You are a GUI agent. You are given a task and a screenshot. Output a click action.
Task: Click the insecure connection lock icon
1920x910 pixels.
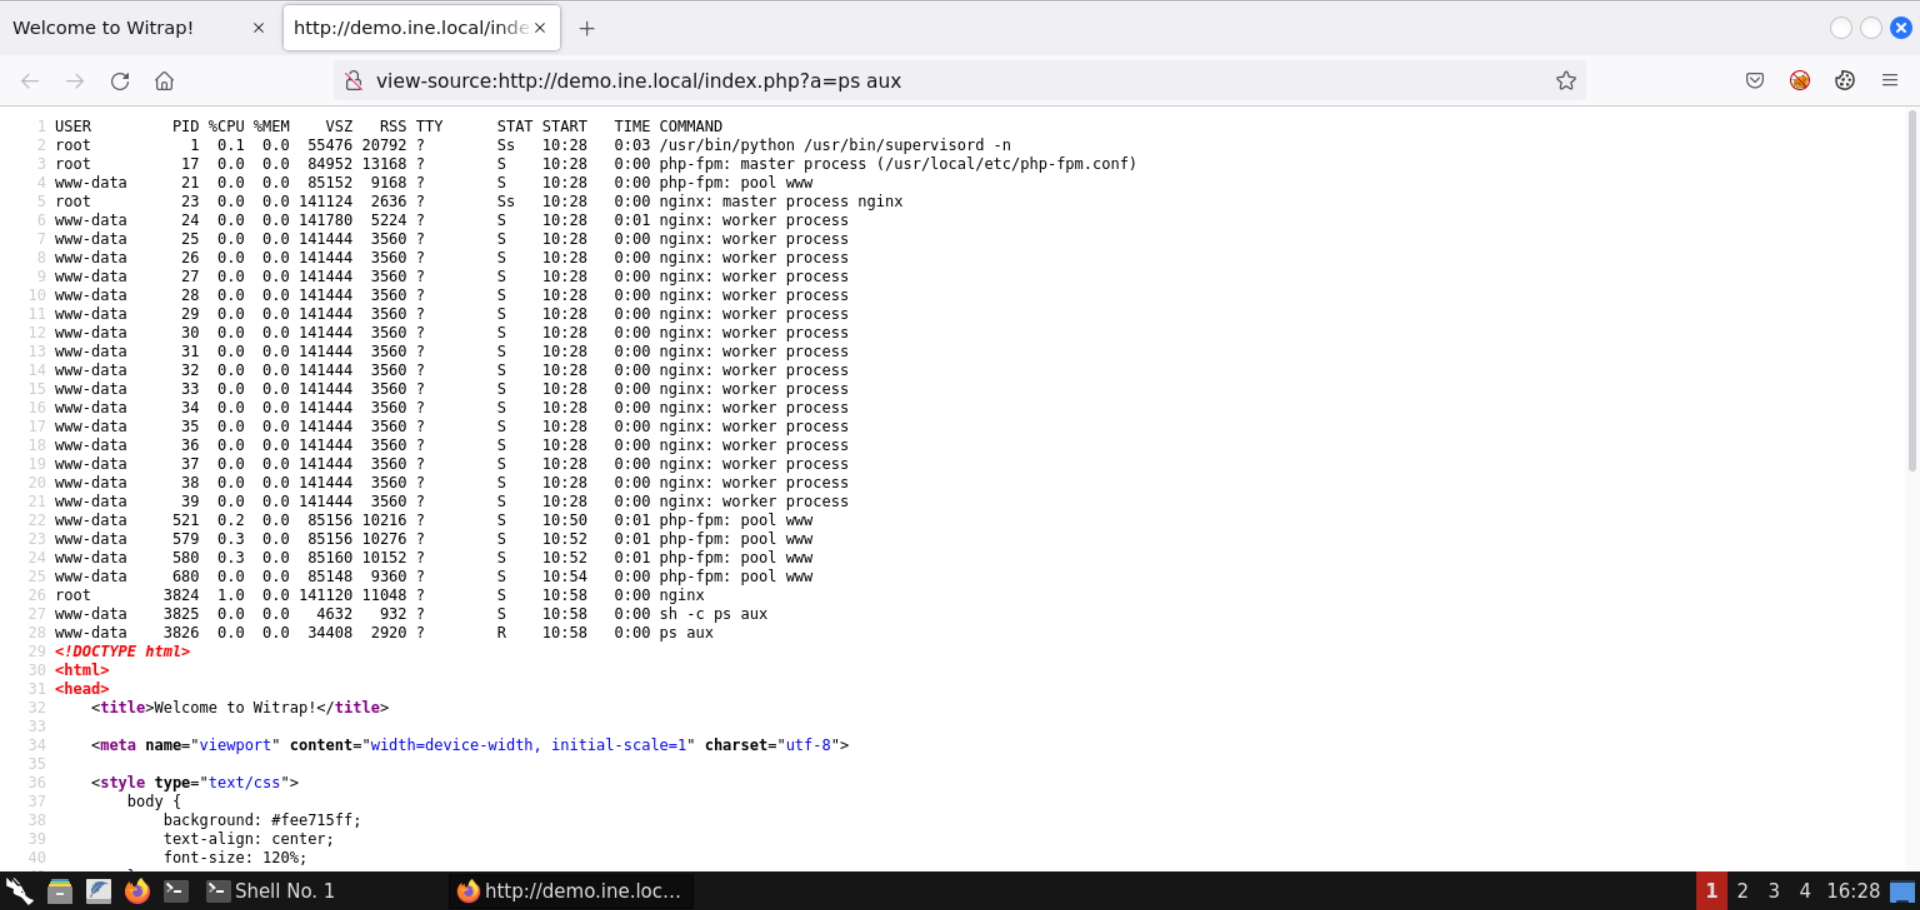coord(353,81)
